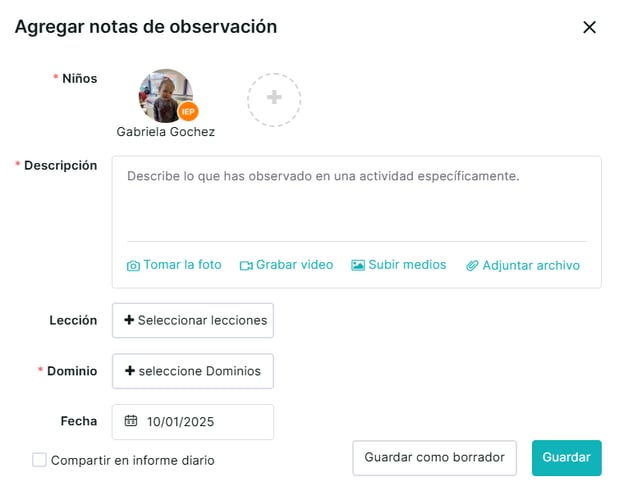Image resolution: width=619 pixels, height=495 pixels.
Task: Open the Seleccionar lecciones selector
Action: pos(193,320)
